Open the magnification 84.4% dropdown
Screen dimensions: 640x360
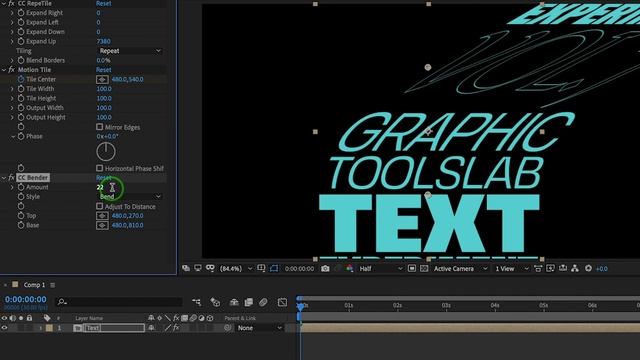point(236,269)
